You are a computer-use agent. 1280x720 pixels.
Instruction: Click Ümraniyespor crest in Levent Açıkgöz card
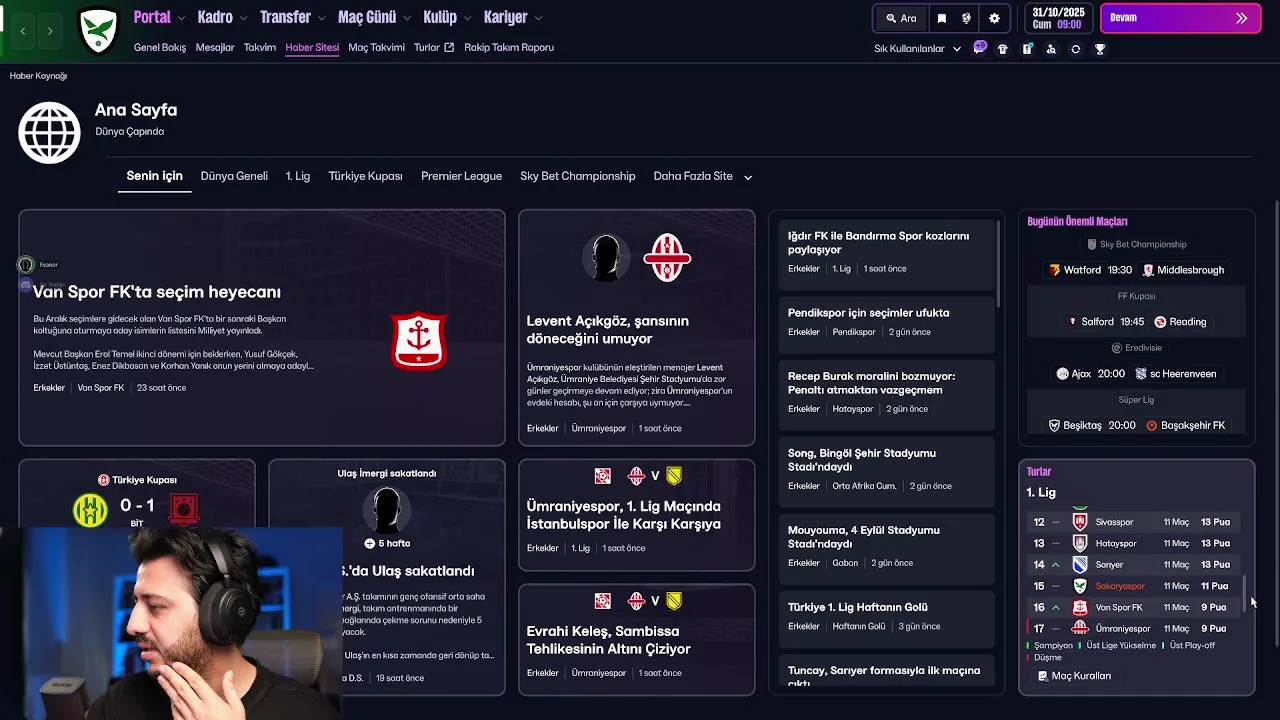click(x=667, y=258)
